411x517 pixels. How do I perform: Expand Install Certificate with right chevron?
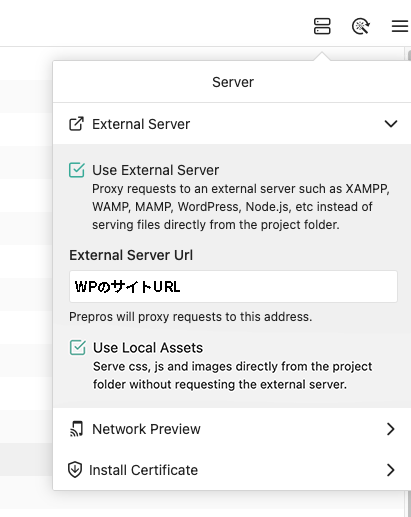(x=391, y=470)
